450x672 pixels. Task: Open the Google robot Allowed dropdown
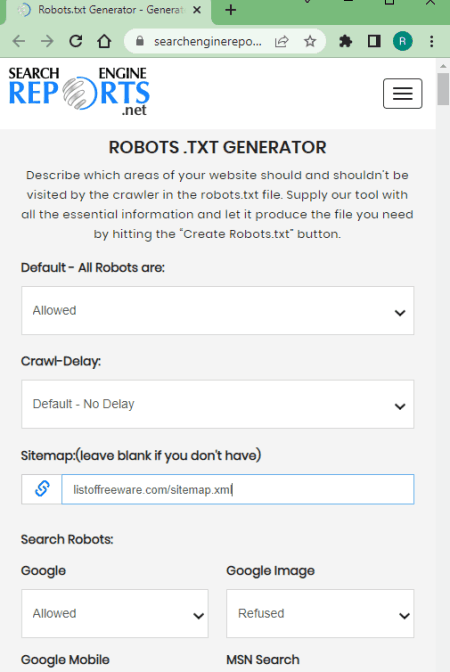115,614
